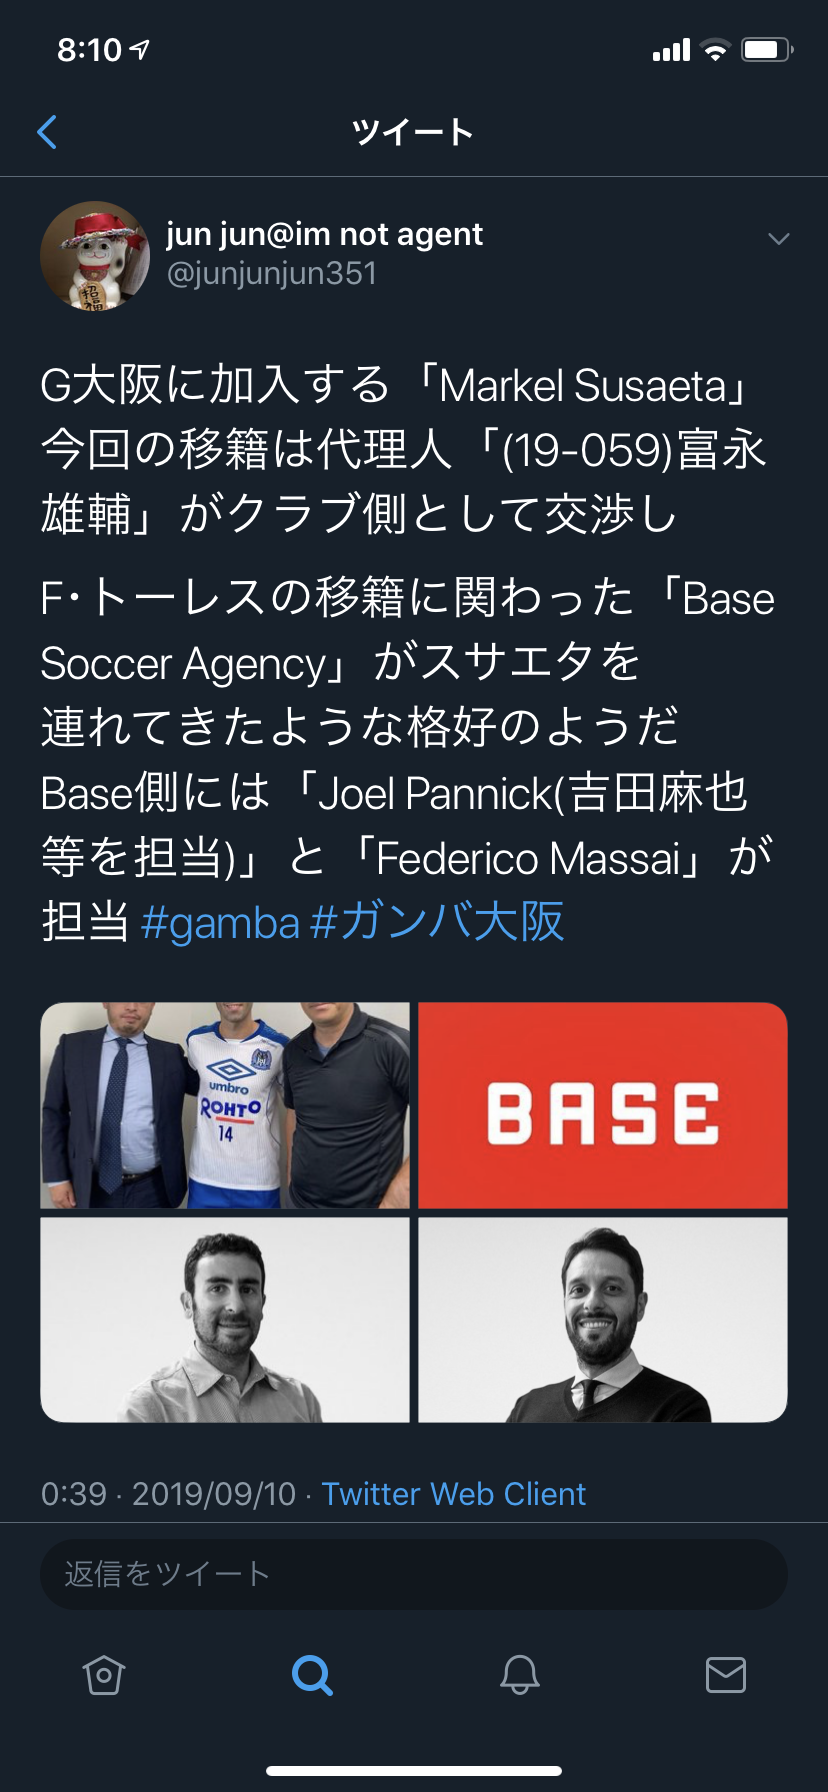Open the Search tab magnifier icon
Screen dimensions: 828x1792
(x=312, y=1674)
